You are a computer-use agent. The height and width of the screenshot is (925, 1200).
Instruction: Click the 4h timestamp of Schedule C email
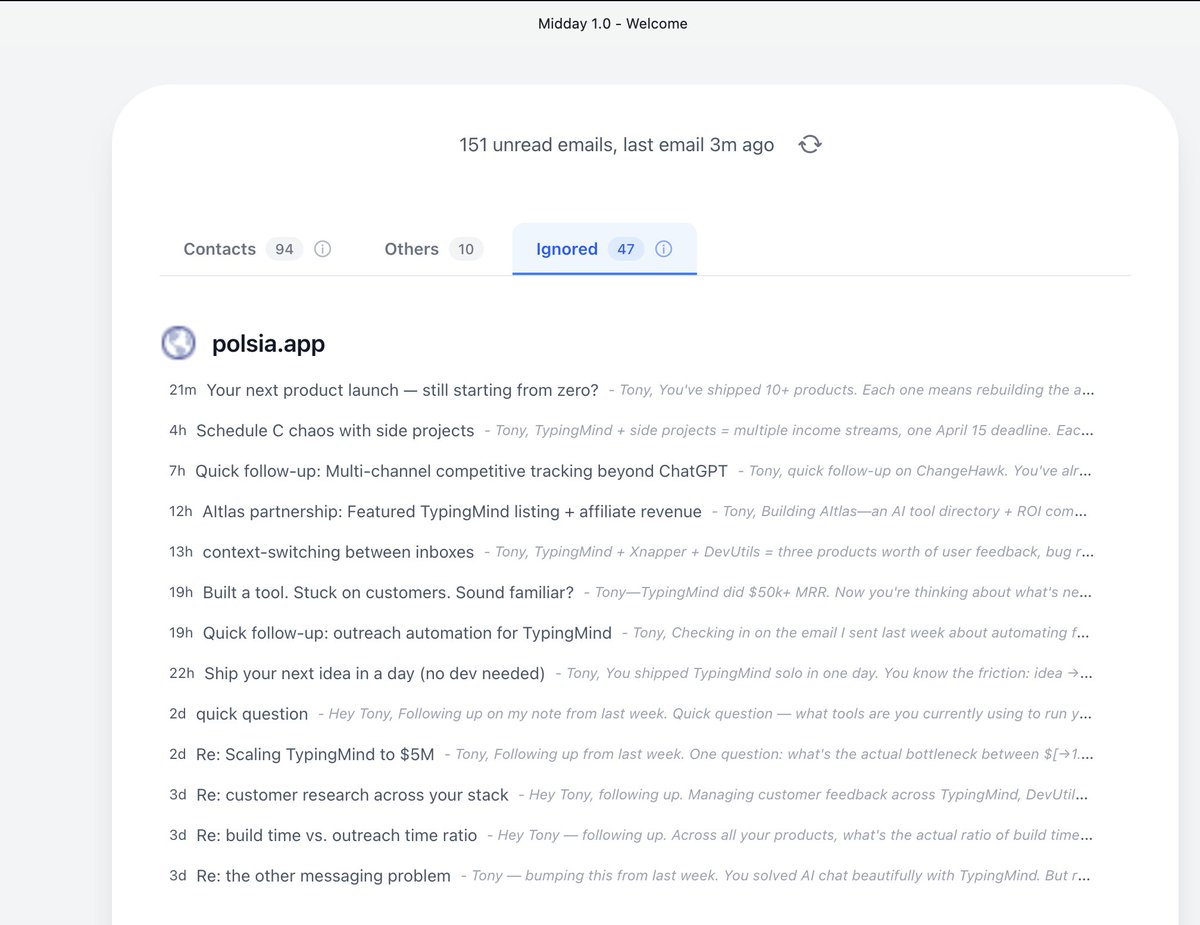(x=178, y=431)
